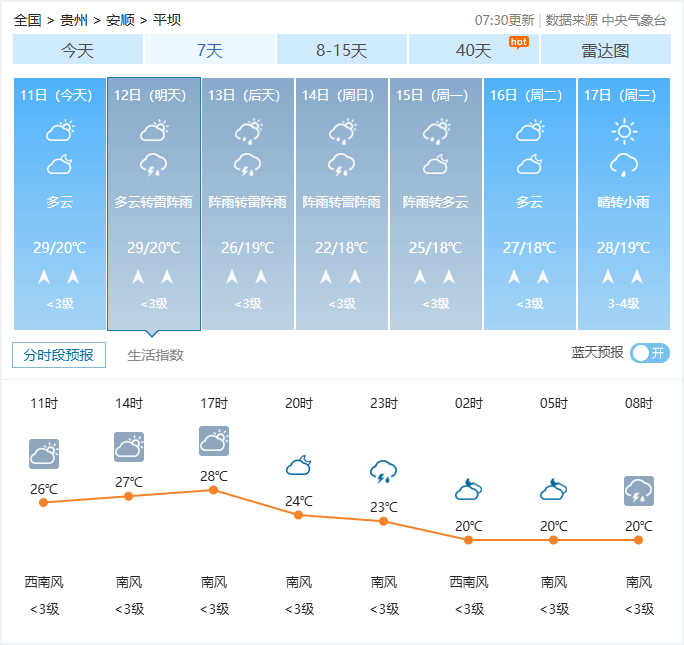Image resolution: width=684 pixels, height=645 pixels.
Task: Click the thunderstorm icon at 23时
Action: tap(384, 470)
